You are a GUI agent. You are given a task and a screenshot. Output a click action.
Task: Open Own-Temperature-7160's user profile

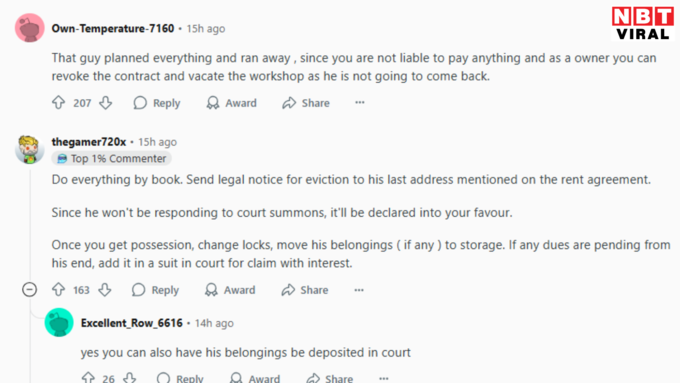click(x=113, y=29)
